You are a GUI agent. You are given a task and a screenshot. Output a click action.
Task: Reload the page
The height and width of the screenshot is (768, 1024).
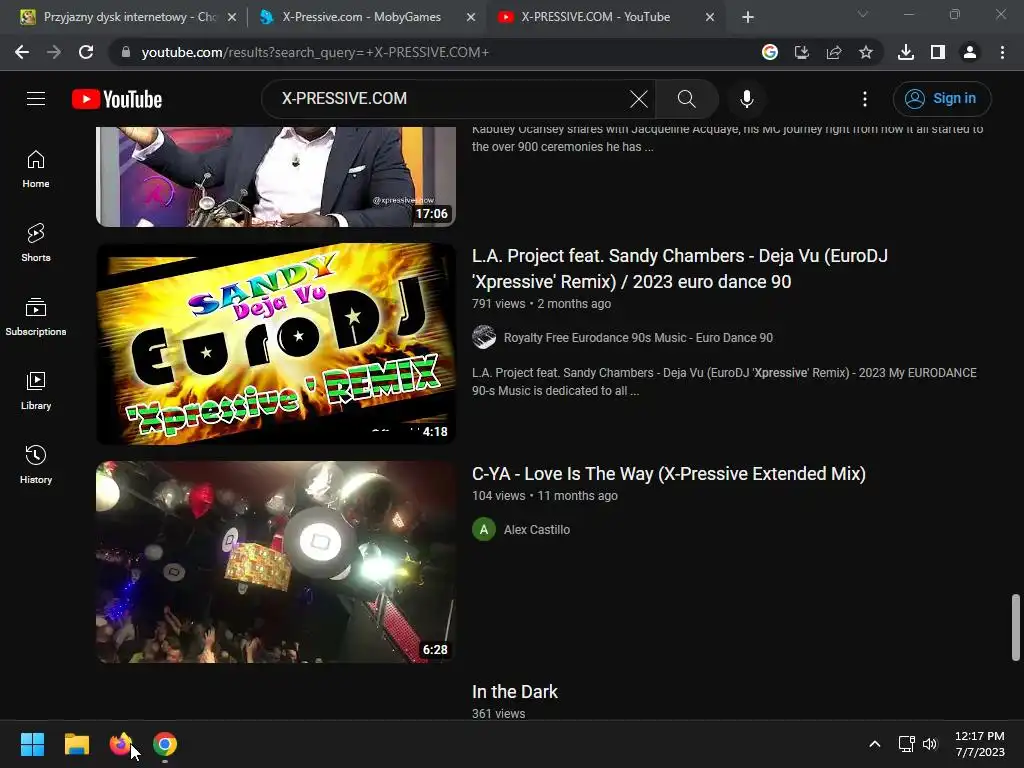pyautogui.click(x=86, y=52)
